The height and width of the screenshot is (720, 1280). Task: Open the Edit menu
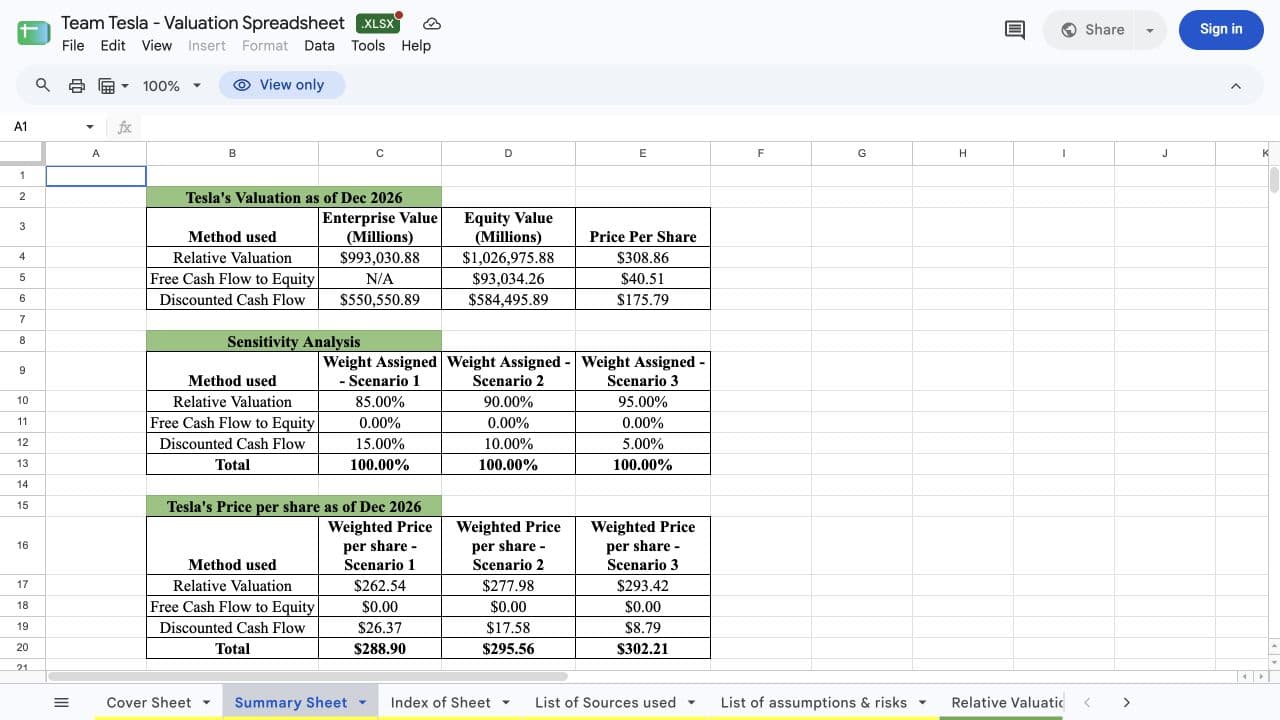[113, 45]
